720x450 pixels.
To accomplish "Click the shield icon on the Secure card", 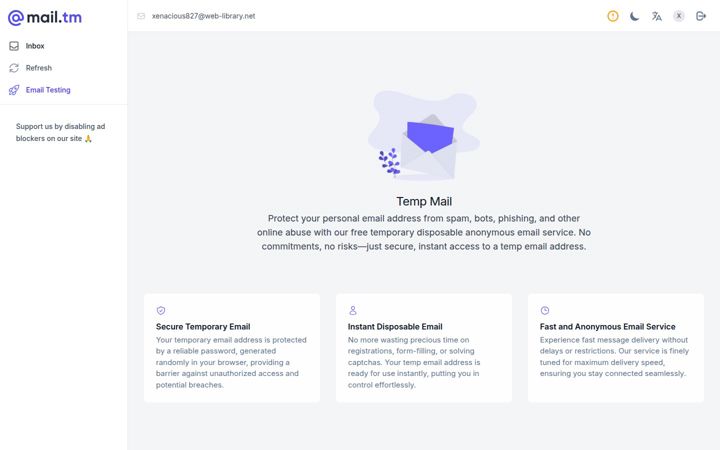I will pyautogui.click(x=161, y=310).
